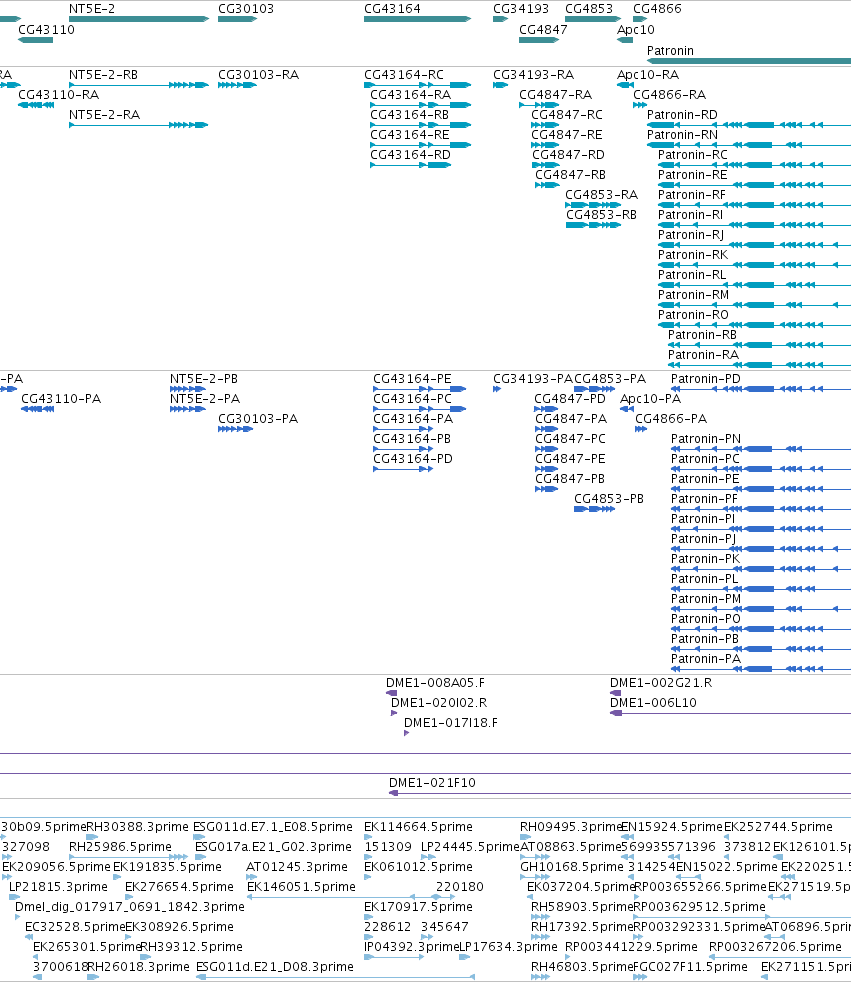The image size is (851, 982).
Task: Select clone DME1-006L10 label
Action: click(653, 703)
